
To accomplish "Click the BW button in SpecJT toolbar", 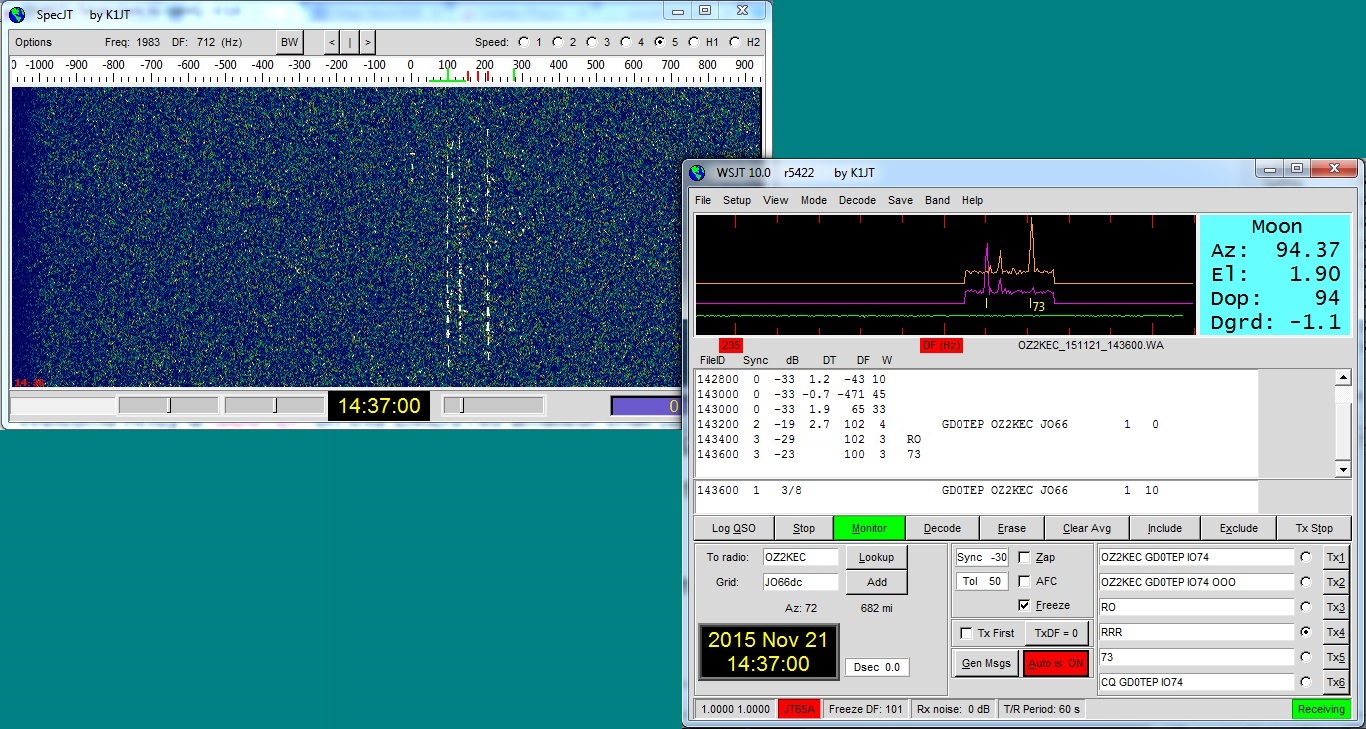I will coord(289,42).
